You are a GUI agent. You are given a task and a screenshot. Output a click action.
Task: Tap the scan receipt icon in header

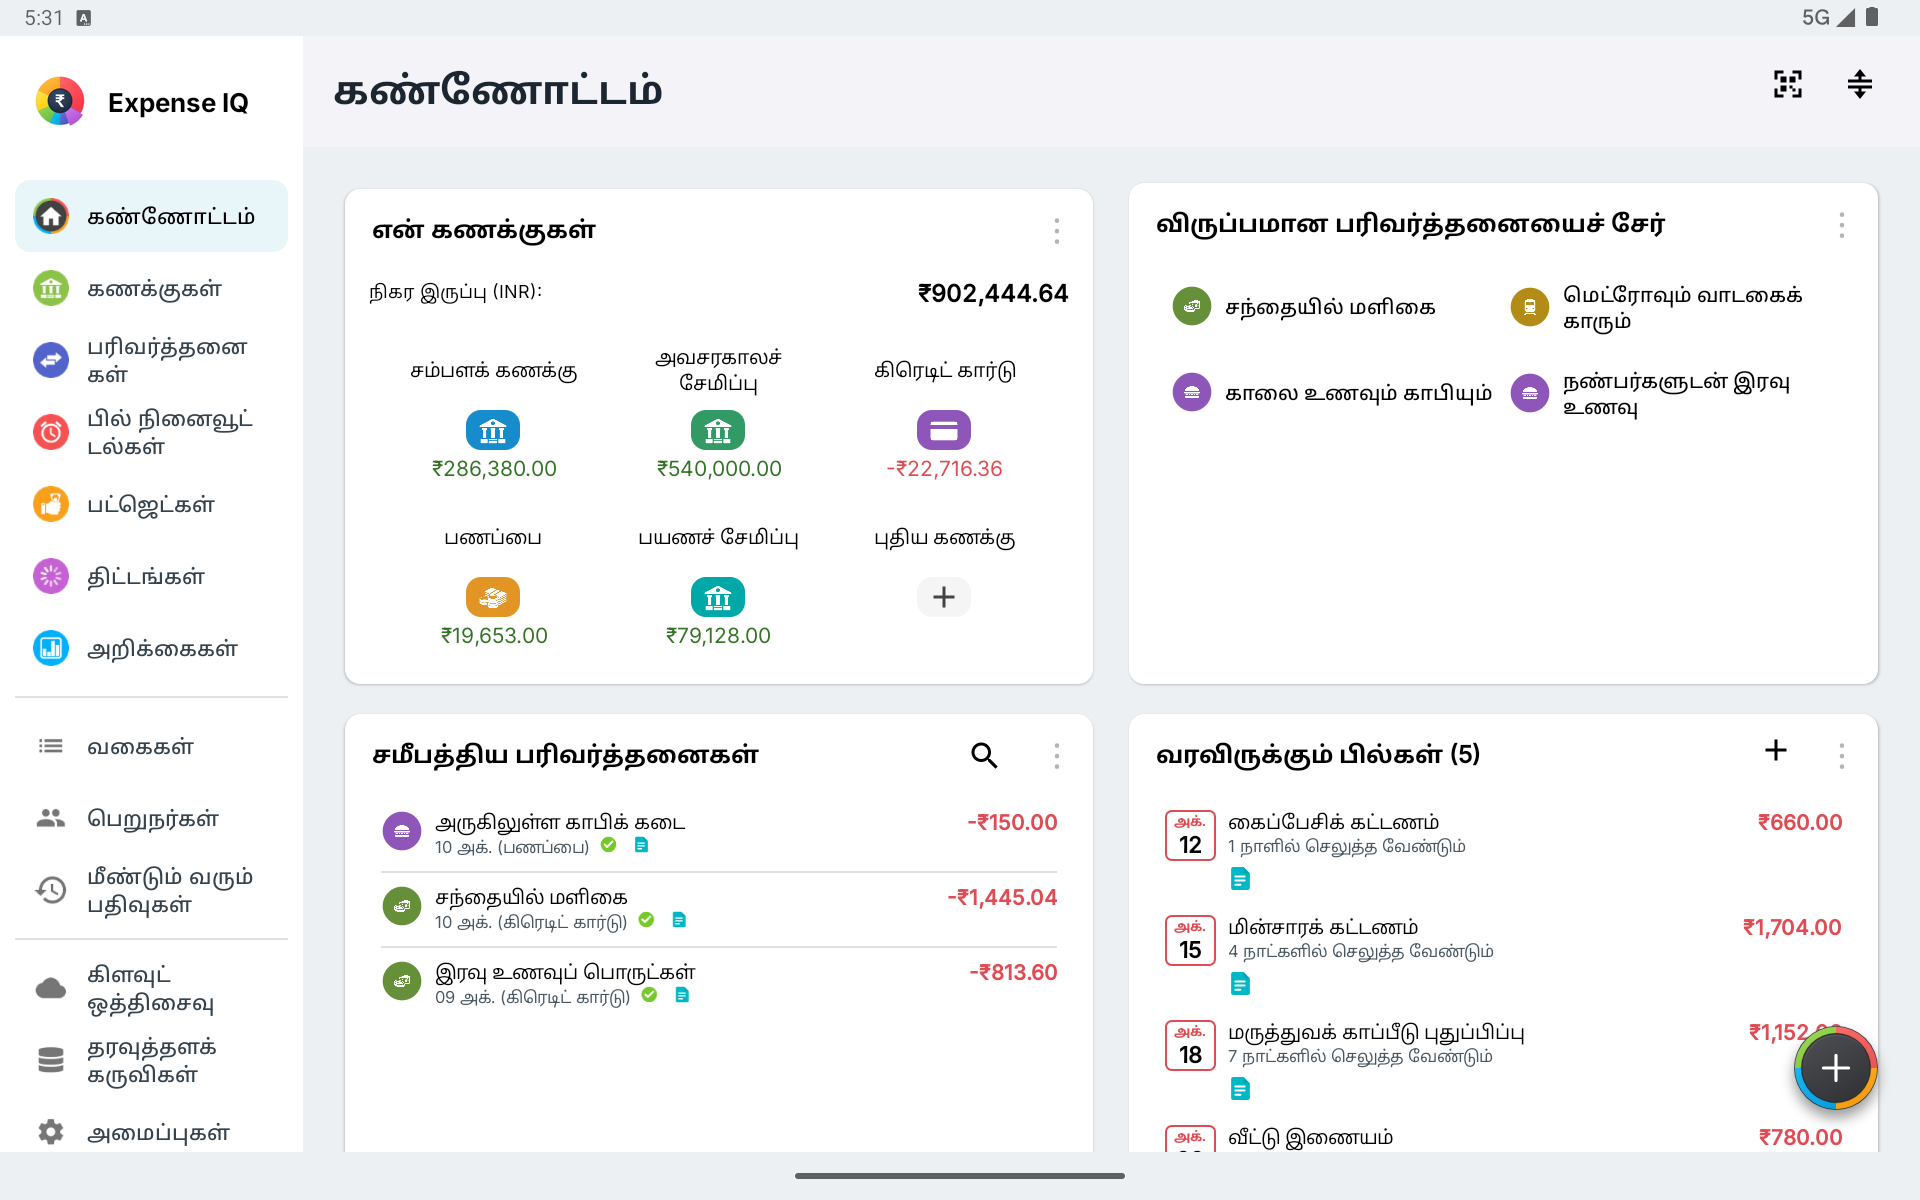[1788, 84]
